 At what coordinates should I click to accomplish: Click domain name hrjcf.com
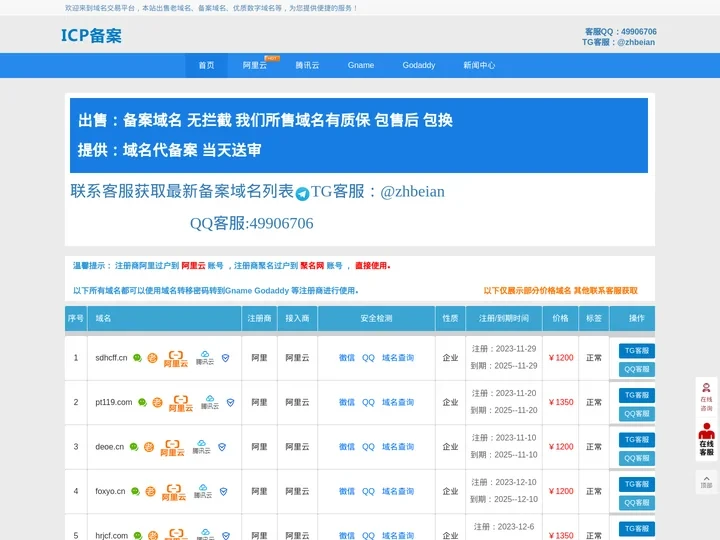pos(112,535)
